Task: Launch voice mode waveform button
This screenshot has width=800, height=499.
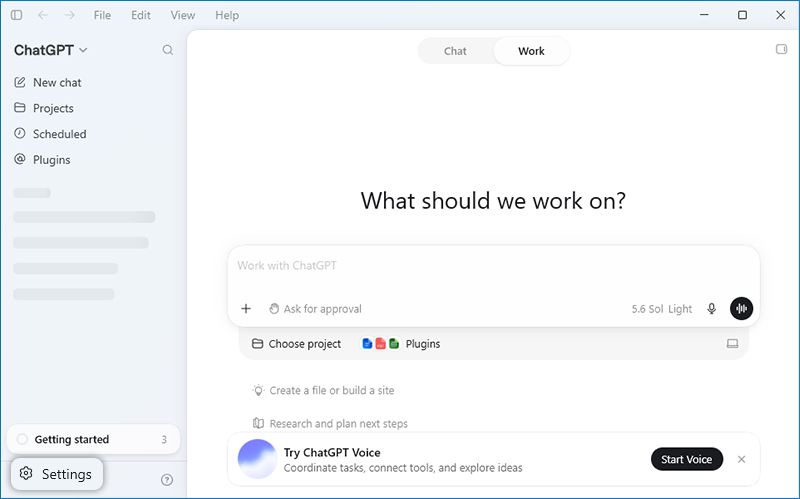Action: click(741, 309)
